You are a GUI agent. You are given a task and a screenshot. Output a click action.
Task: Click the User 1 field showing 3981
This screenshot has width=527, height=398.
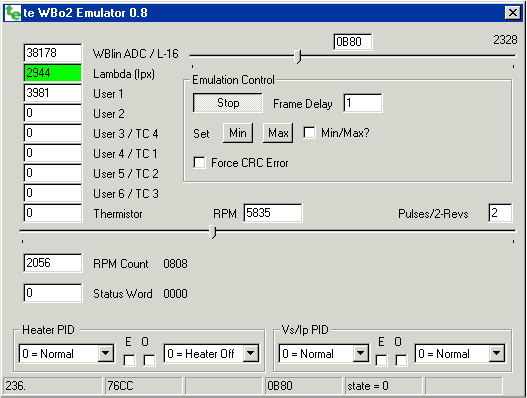[53, 93]
